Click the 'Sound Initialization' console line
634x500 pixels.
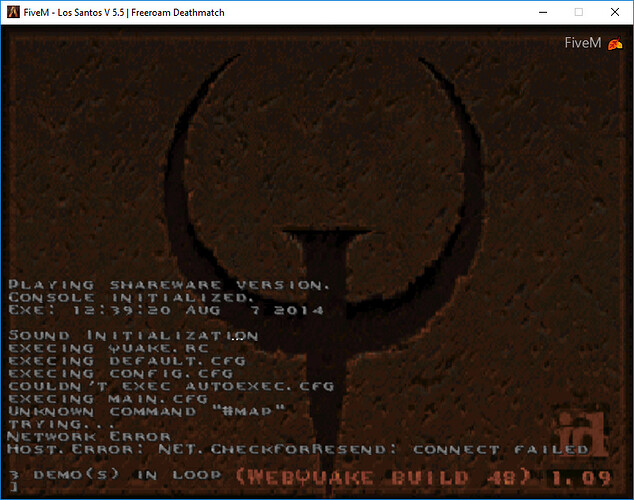point(133,335)
